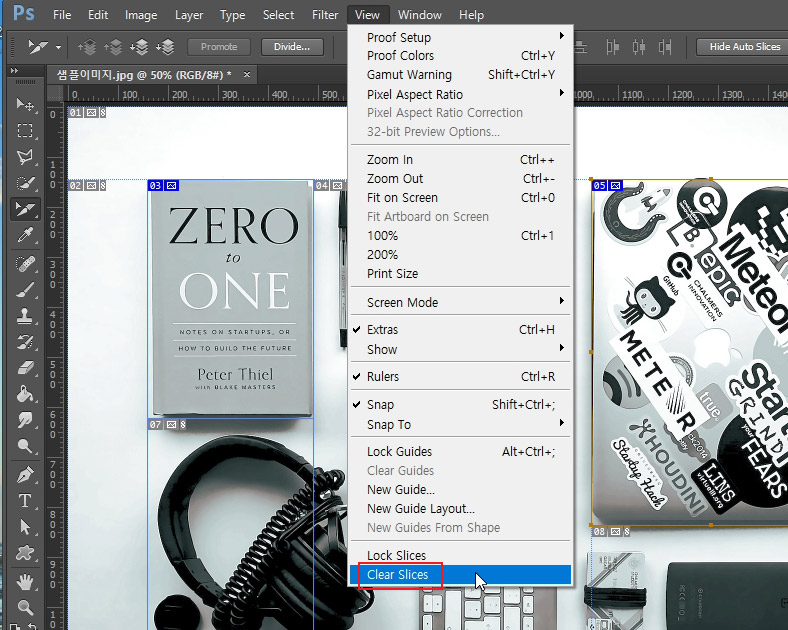Toggle Extras in View menu
Image resolution: width=788 pixels, height=630 pixels.
click(460, 330)
